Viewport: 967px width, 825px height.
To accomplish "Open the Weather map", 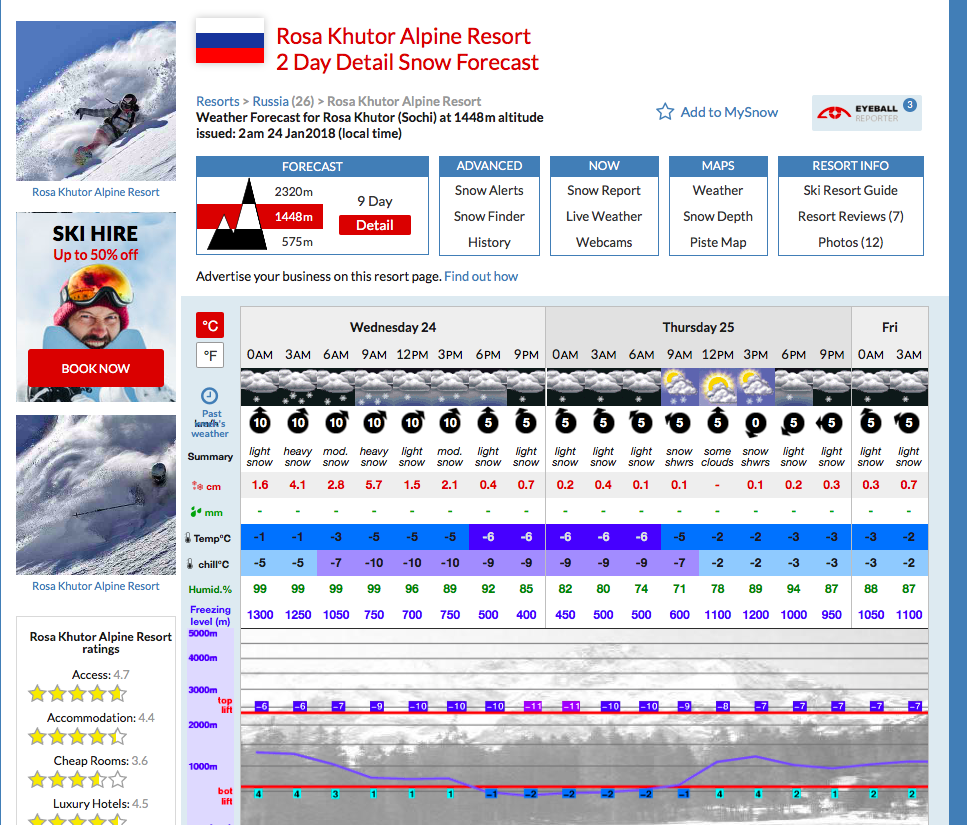I will click(718, 191).
